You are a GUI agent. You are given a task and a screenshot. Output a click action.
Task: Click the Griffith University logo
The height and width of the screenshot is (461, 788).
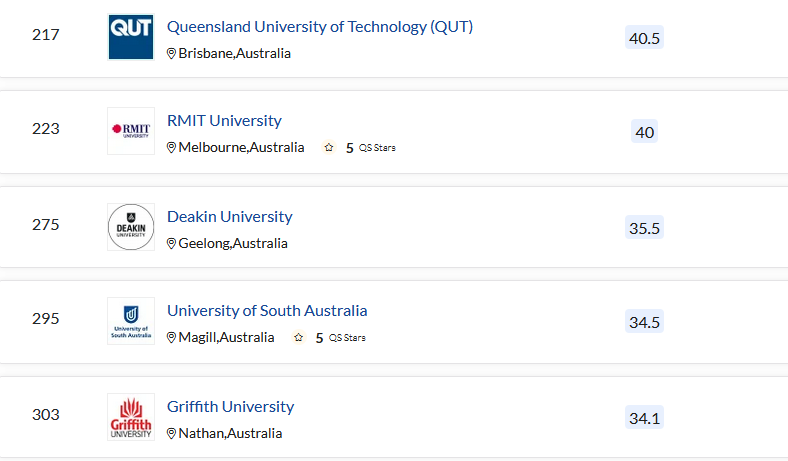pyautogui.click(x=131, y=417)
